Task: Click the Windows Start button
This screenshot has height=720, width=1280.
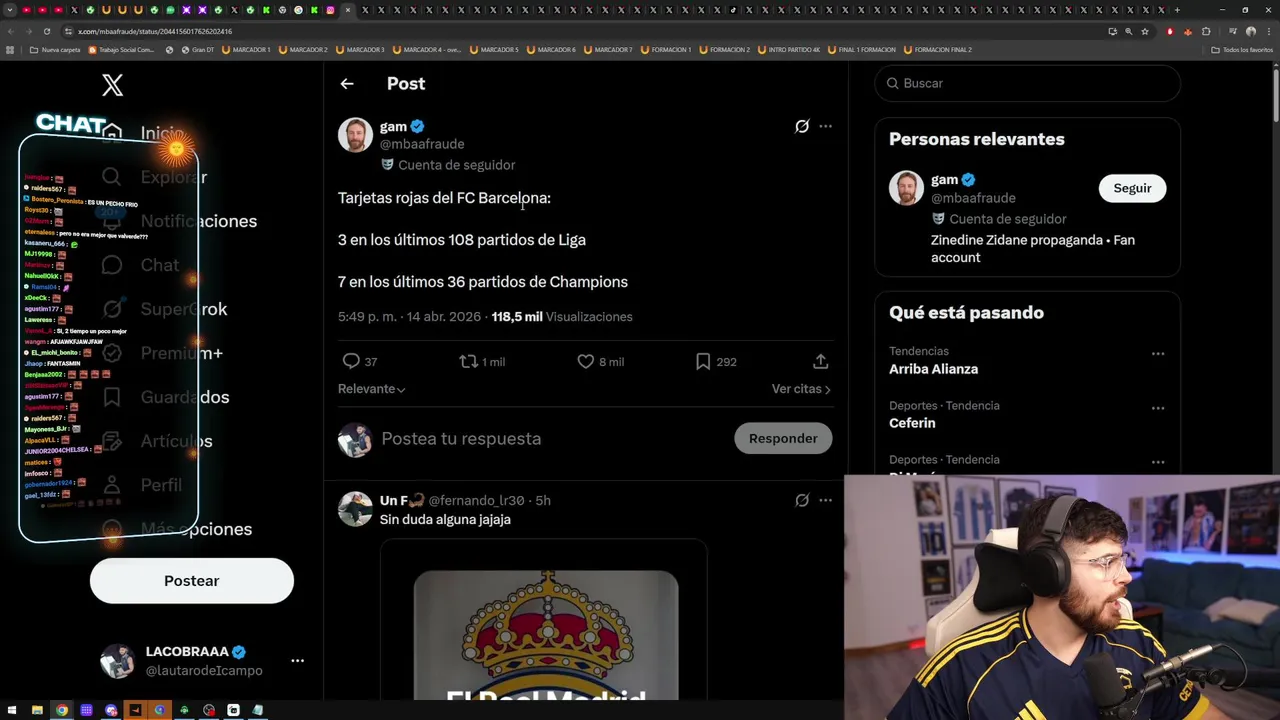Action: pyautogui.click(x=12, y=710)
